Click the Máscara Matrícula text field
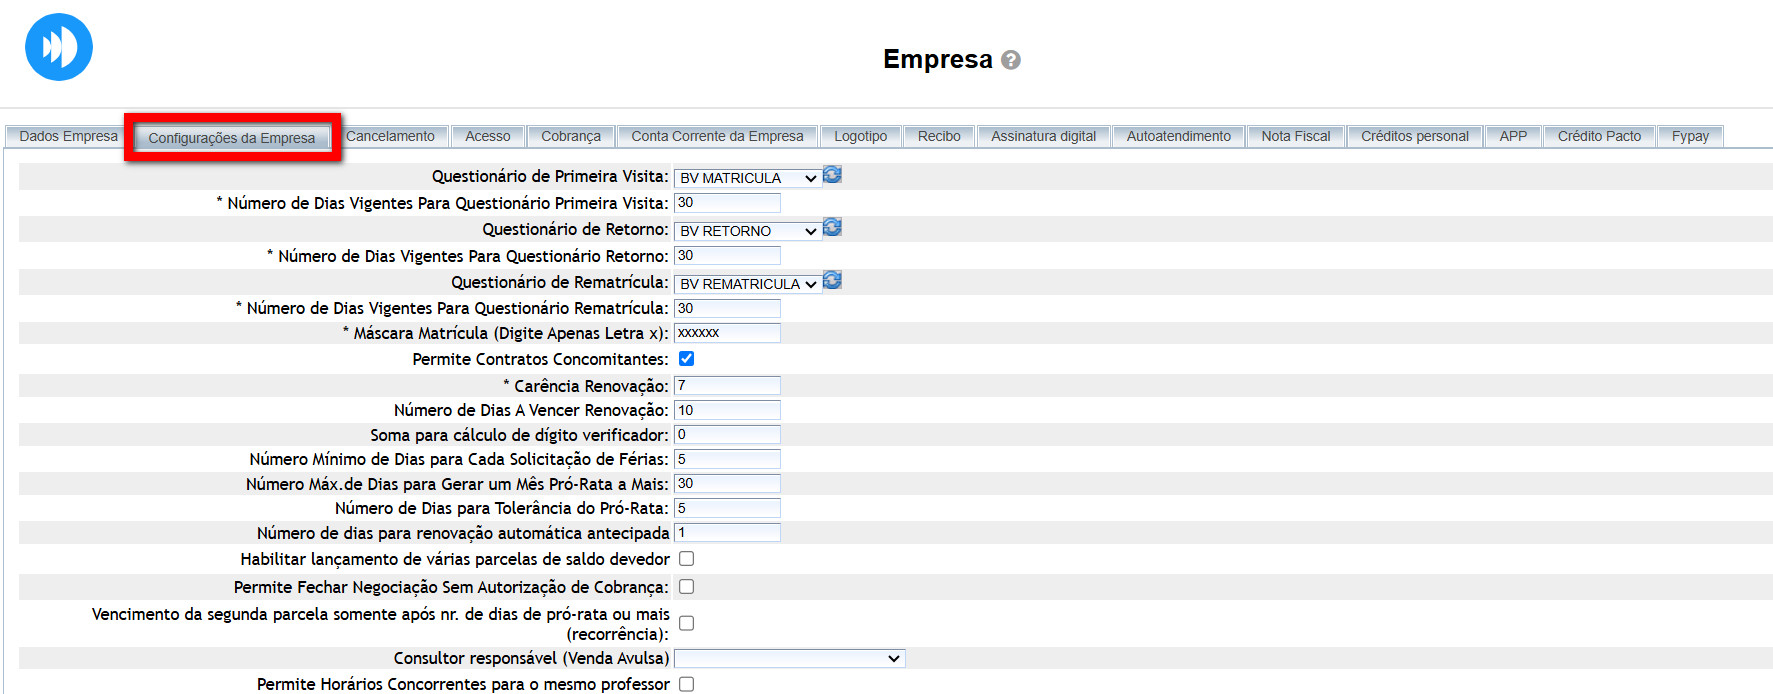The image size is (1773, 694). click(x=727, y=333)
